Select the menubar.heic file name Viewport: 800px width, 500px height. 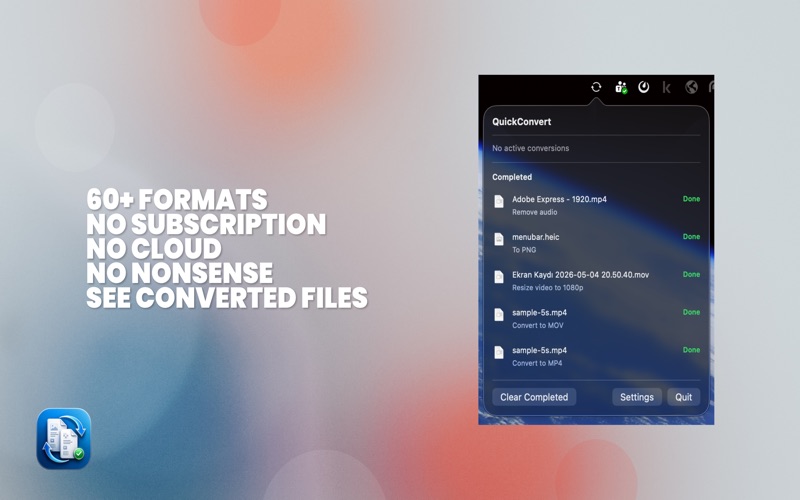(536, 237)
